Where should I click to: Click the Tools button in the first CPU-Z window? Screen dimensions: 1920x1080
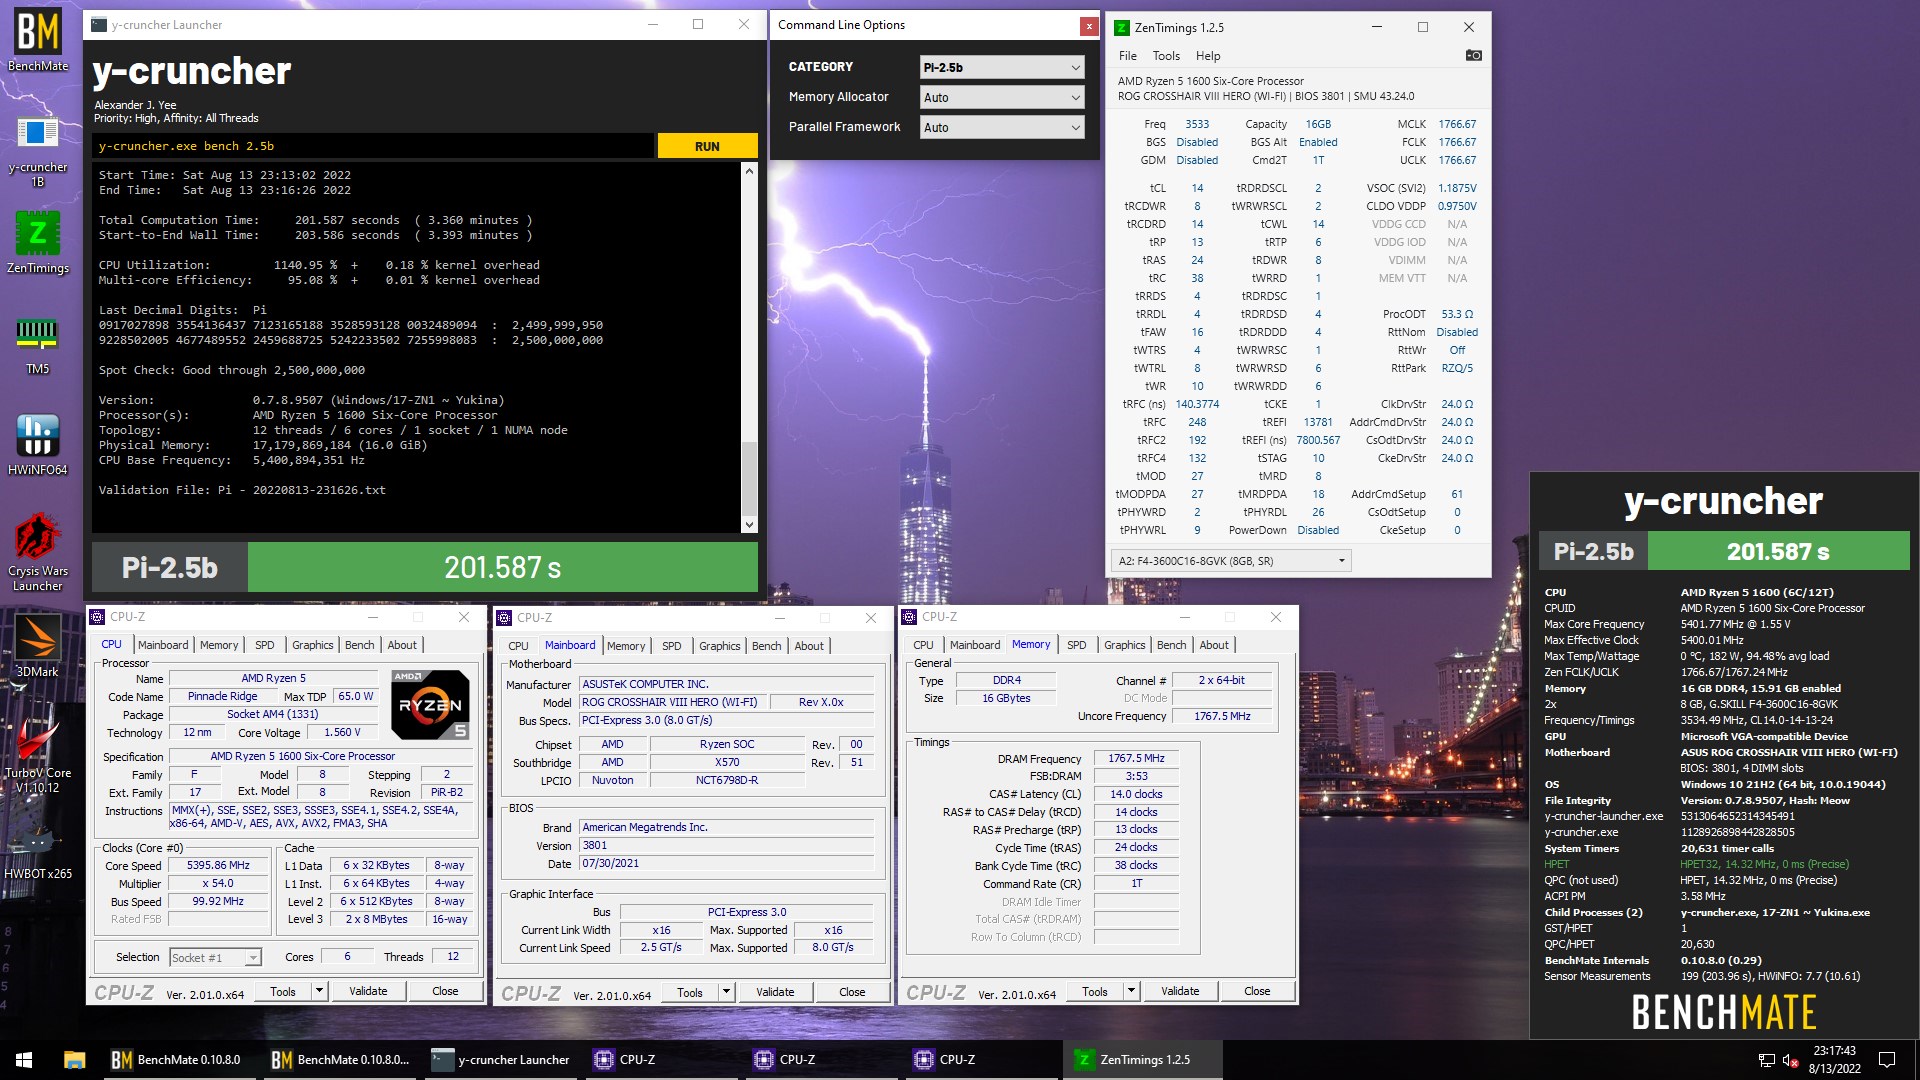point(283,991)
